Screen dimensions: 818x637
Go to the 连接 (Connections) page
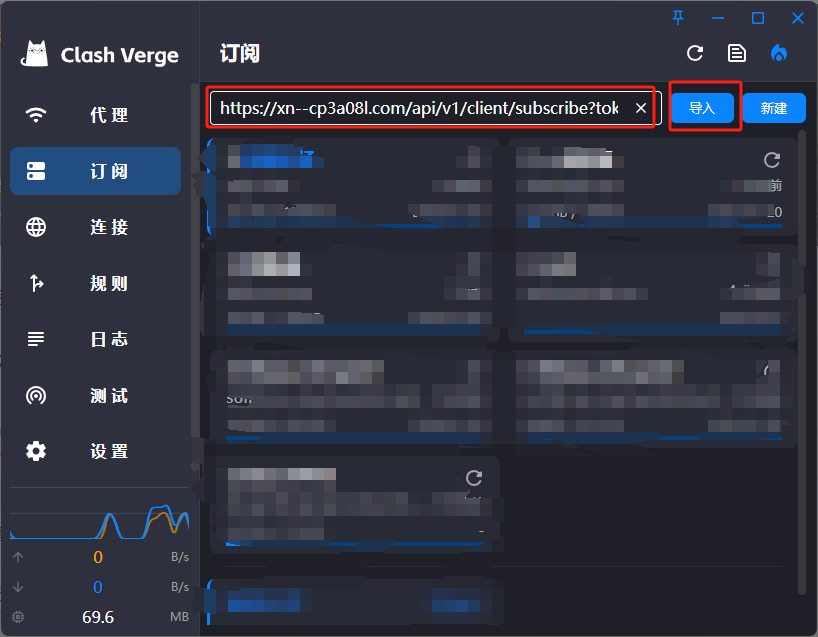coord(95,227)
